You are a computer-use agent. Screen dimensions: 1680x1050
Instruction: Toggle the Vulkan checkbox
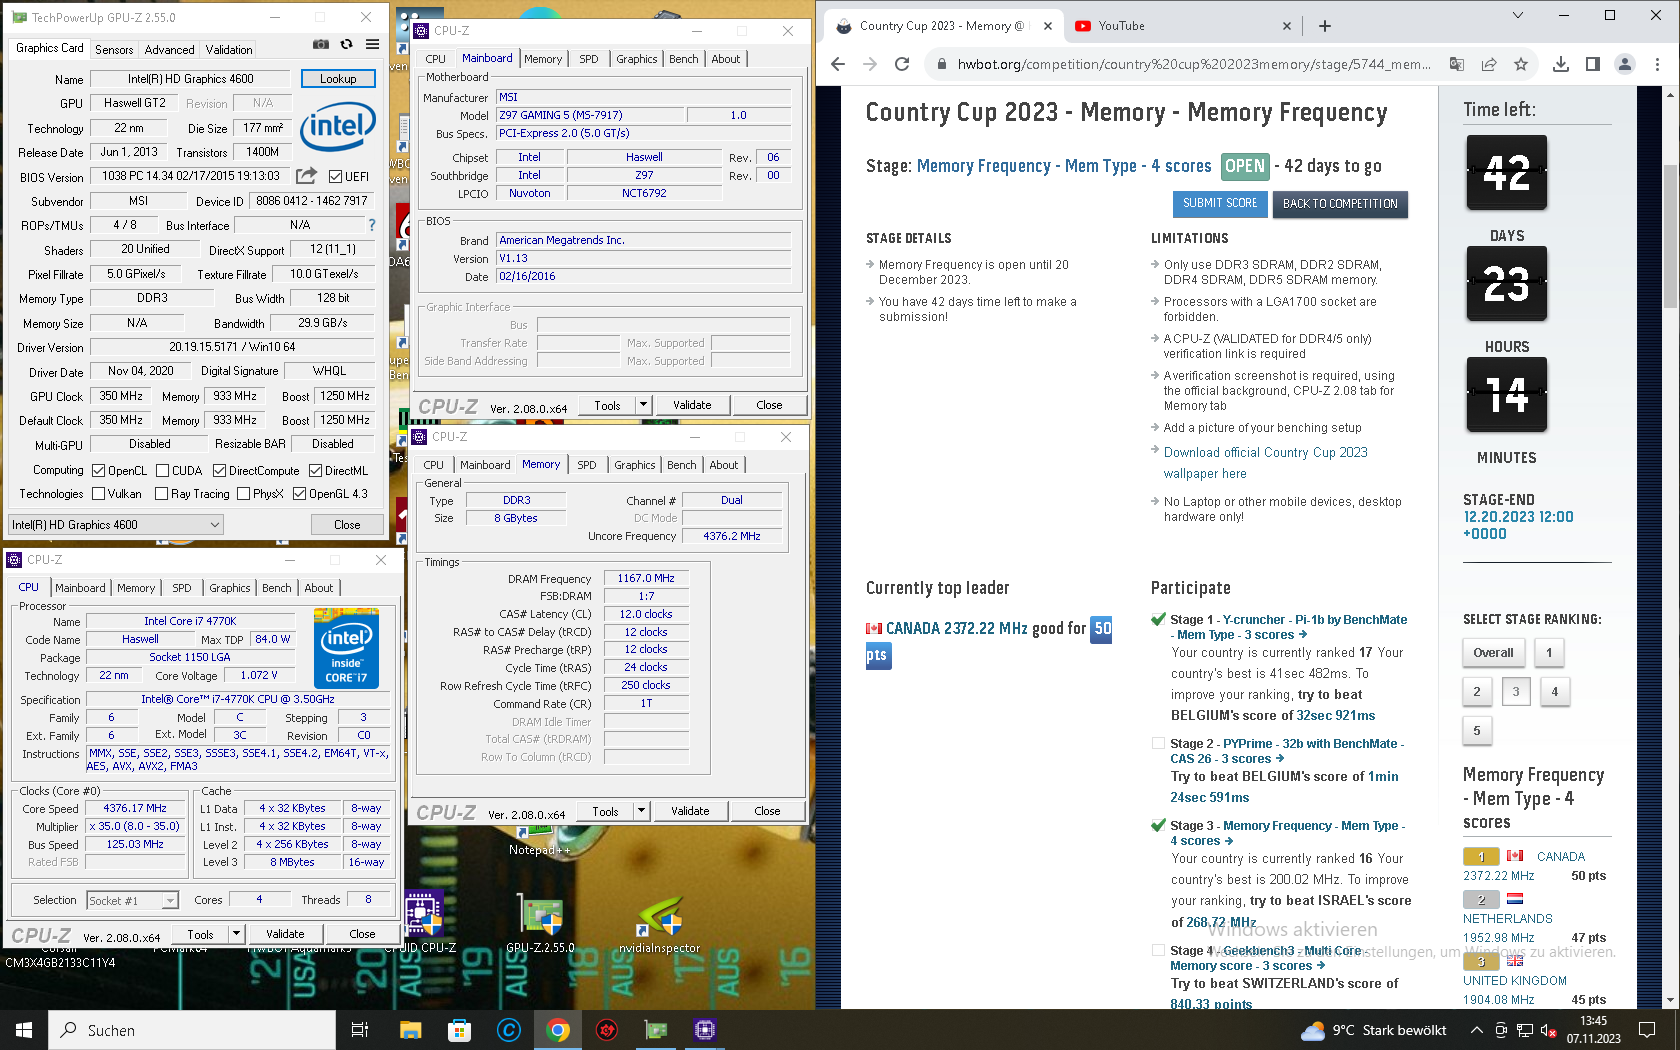click(98, 494)
